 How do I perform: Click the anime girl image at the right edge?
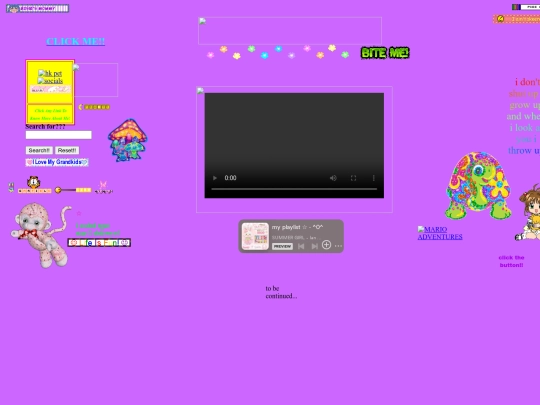click(x=529, y=212)
